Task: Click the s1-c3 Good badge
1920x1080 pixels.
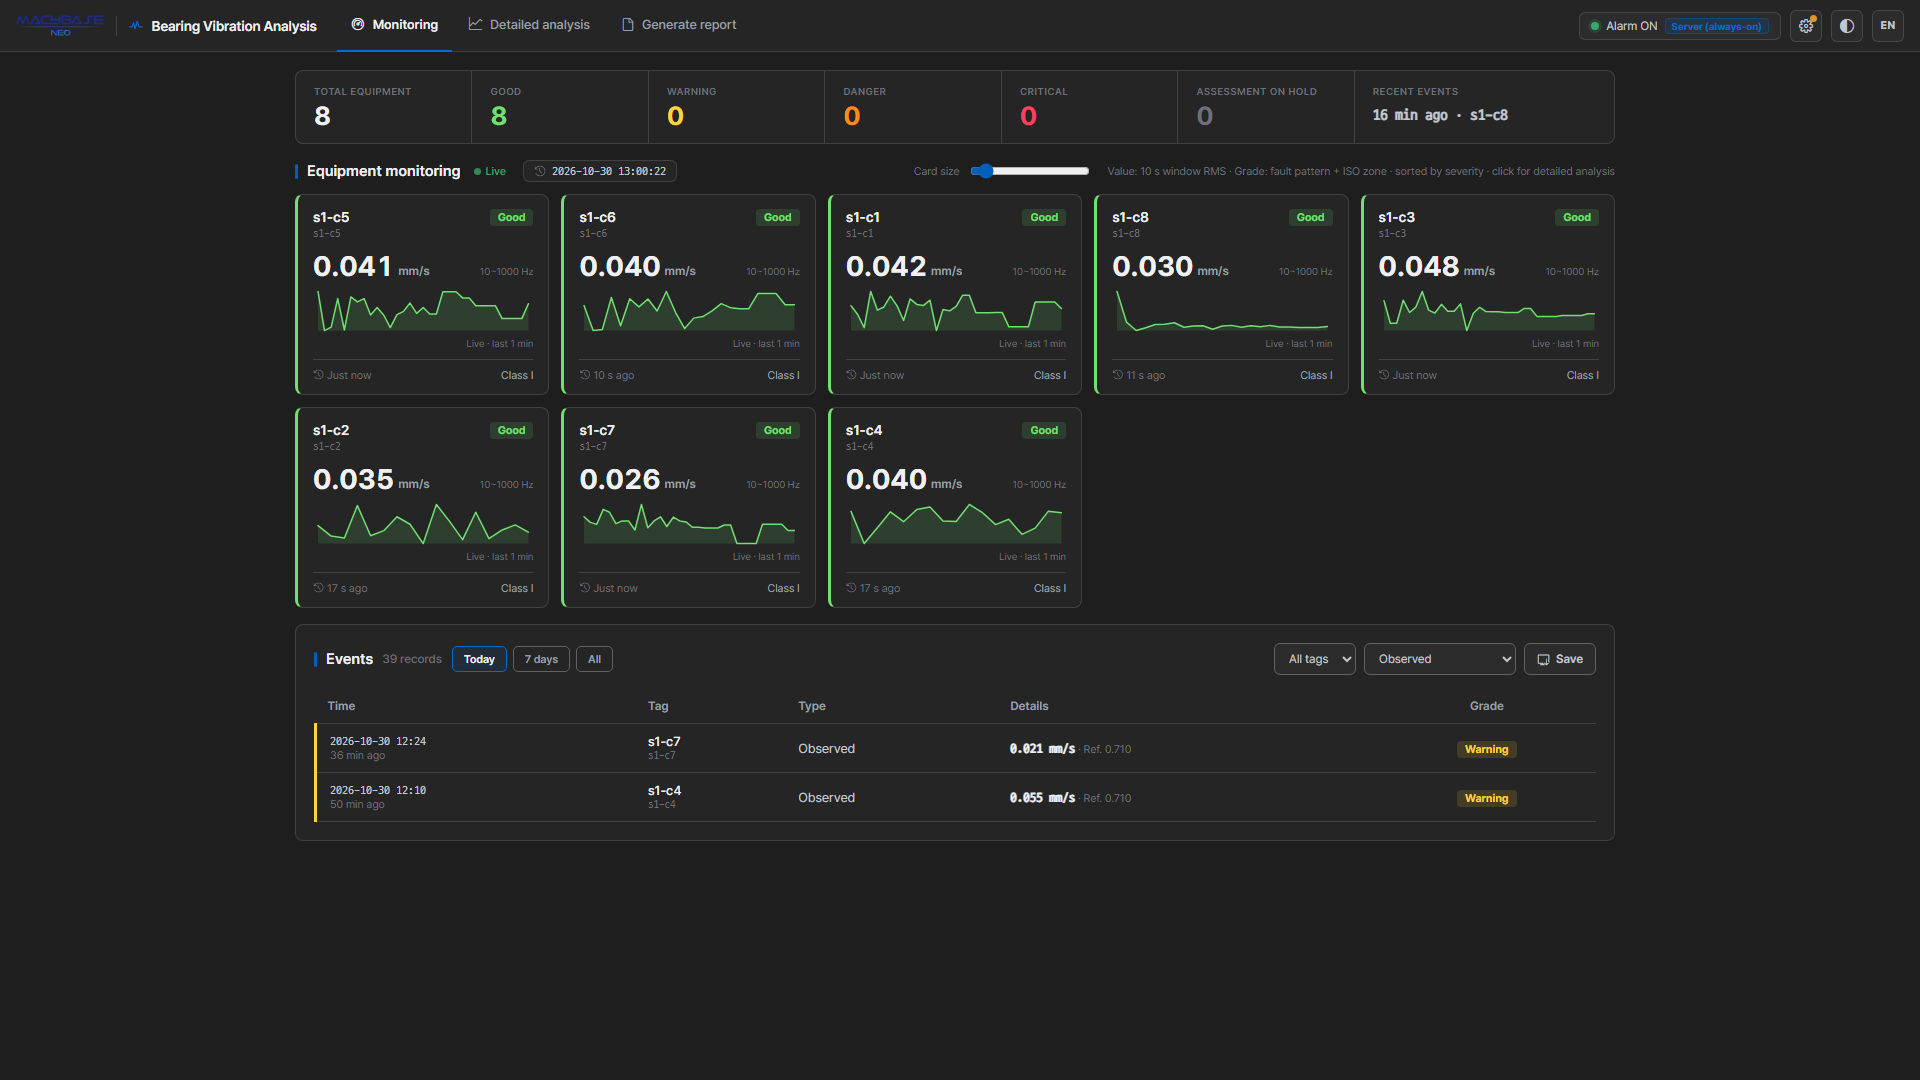Action: point(1577,217)
